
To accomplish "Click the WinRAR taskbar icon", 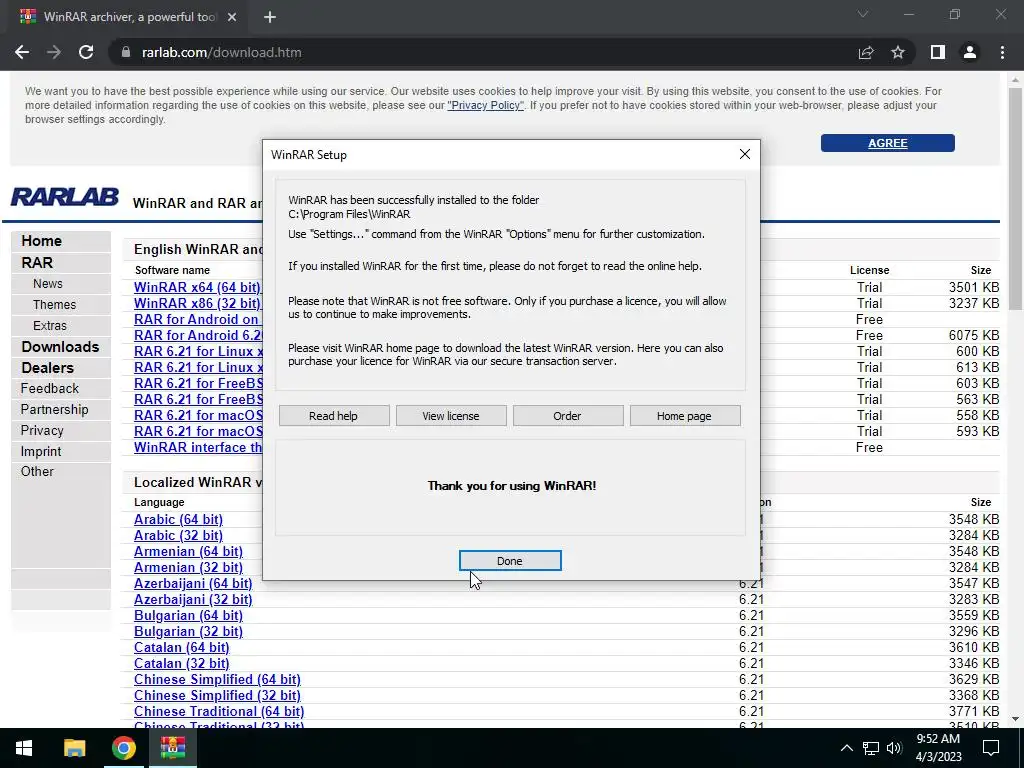I will point(173,748).
